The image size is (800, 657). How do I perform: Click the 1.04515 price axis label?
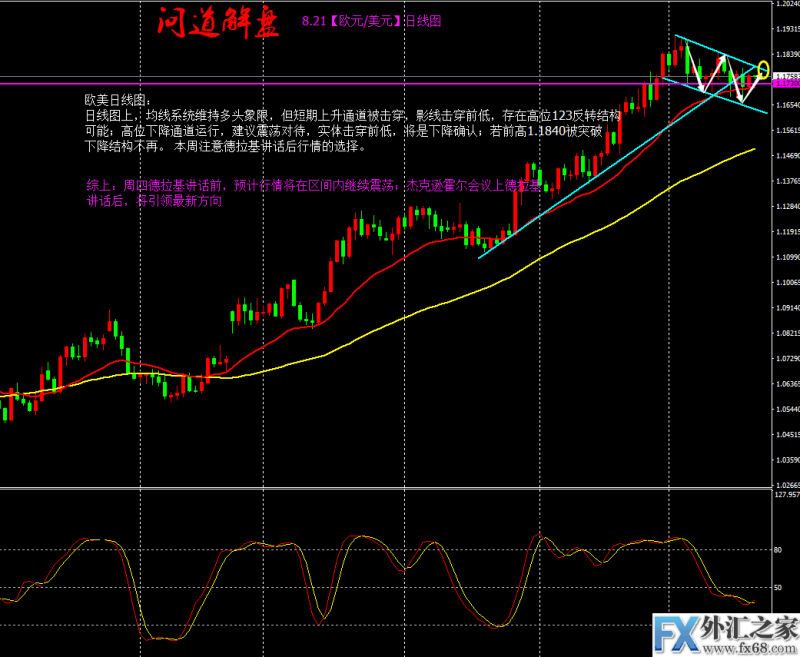787,435
